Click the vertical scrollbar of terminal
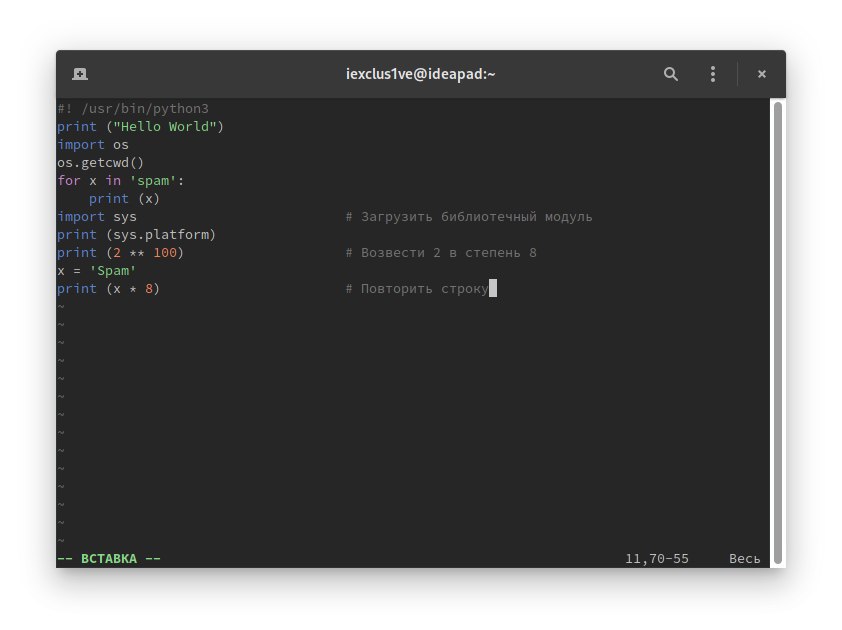 click(x=778, y=332)
